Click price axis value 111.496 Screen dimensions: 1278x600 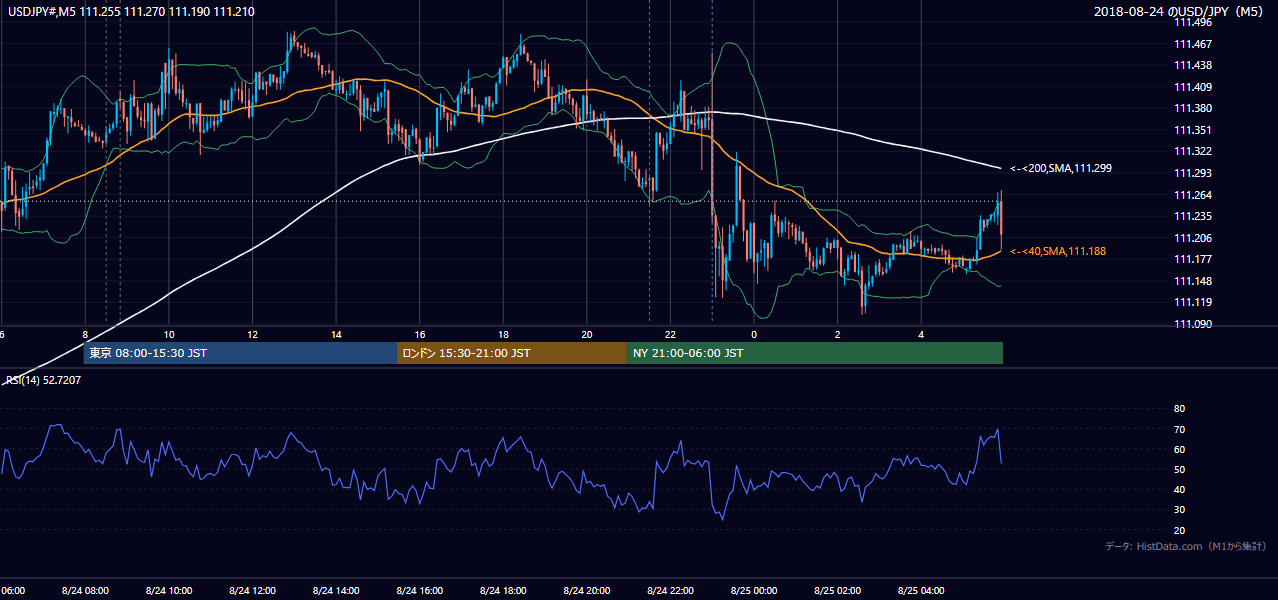coord(1194,21)
